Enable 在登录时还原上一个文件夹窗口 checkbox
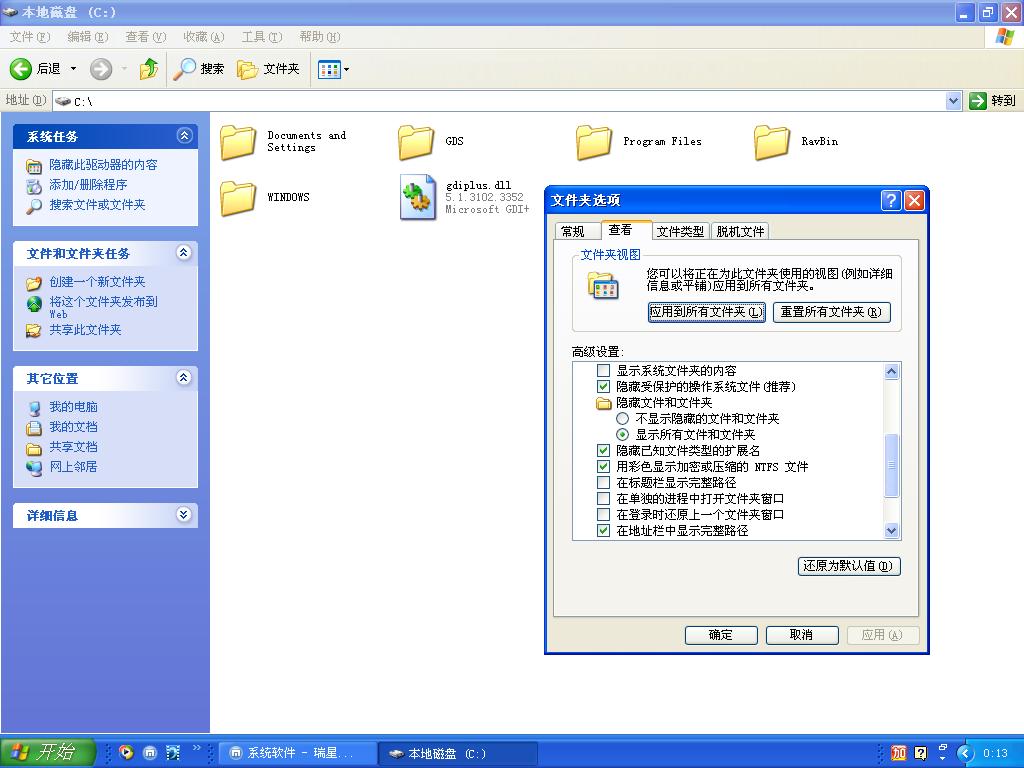Image resolution: width=1024 pixels, height=768 pixels. (x=603, y=515)
